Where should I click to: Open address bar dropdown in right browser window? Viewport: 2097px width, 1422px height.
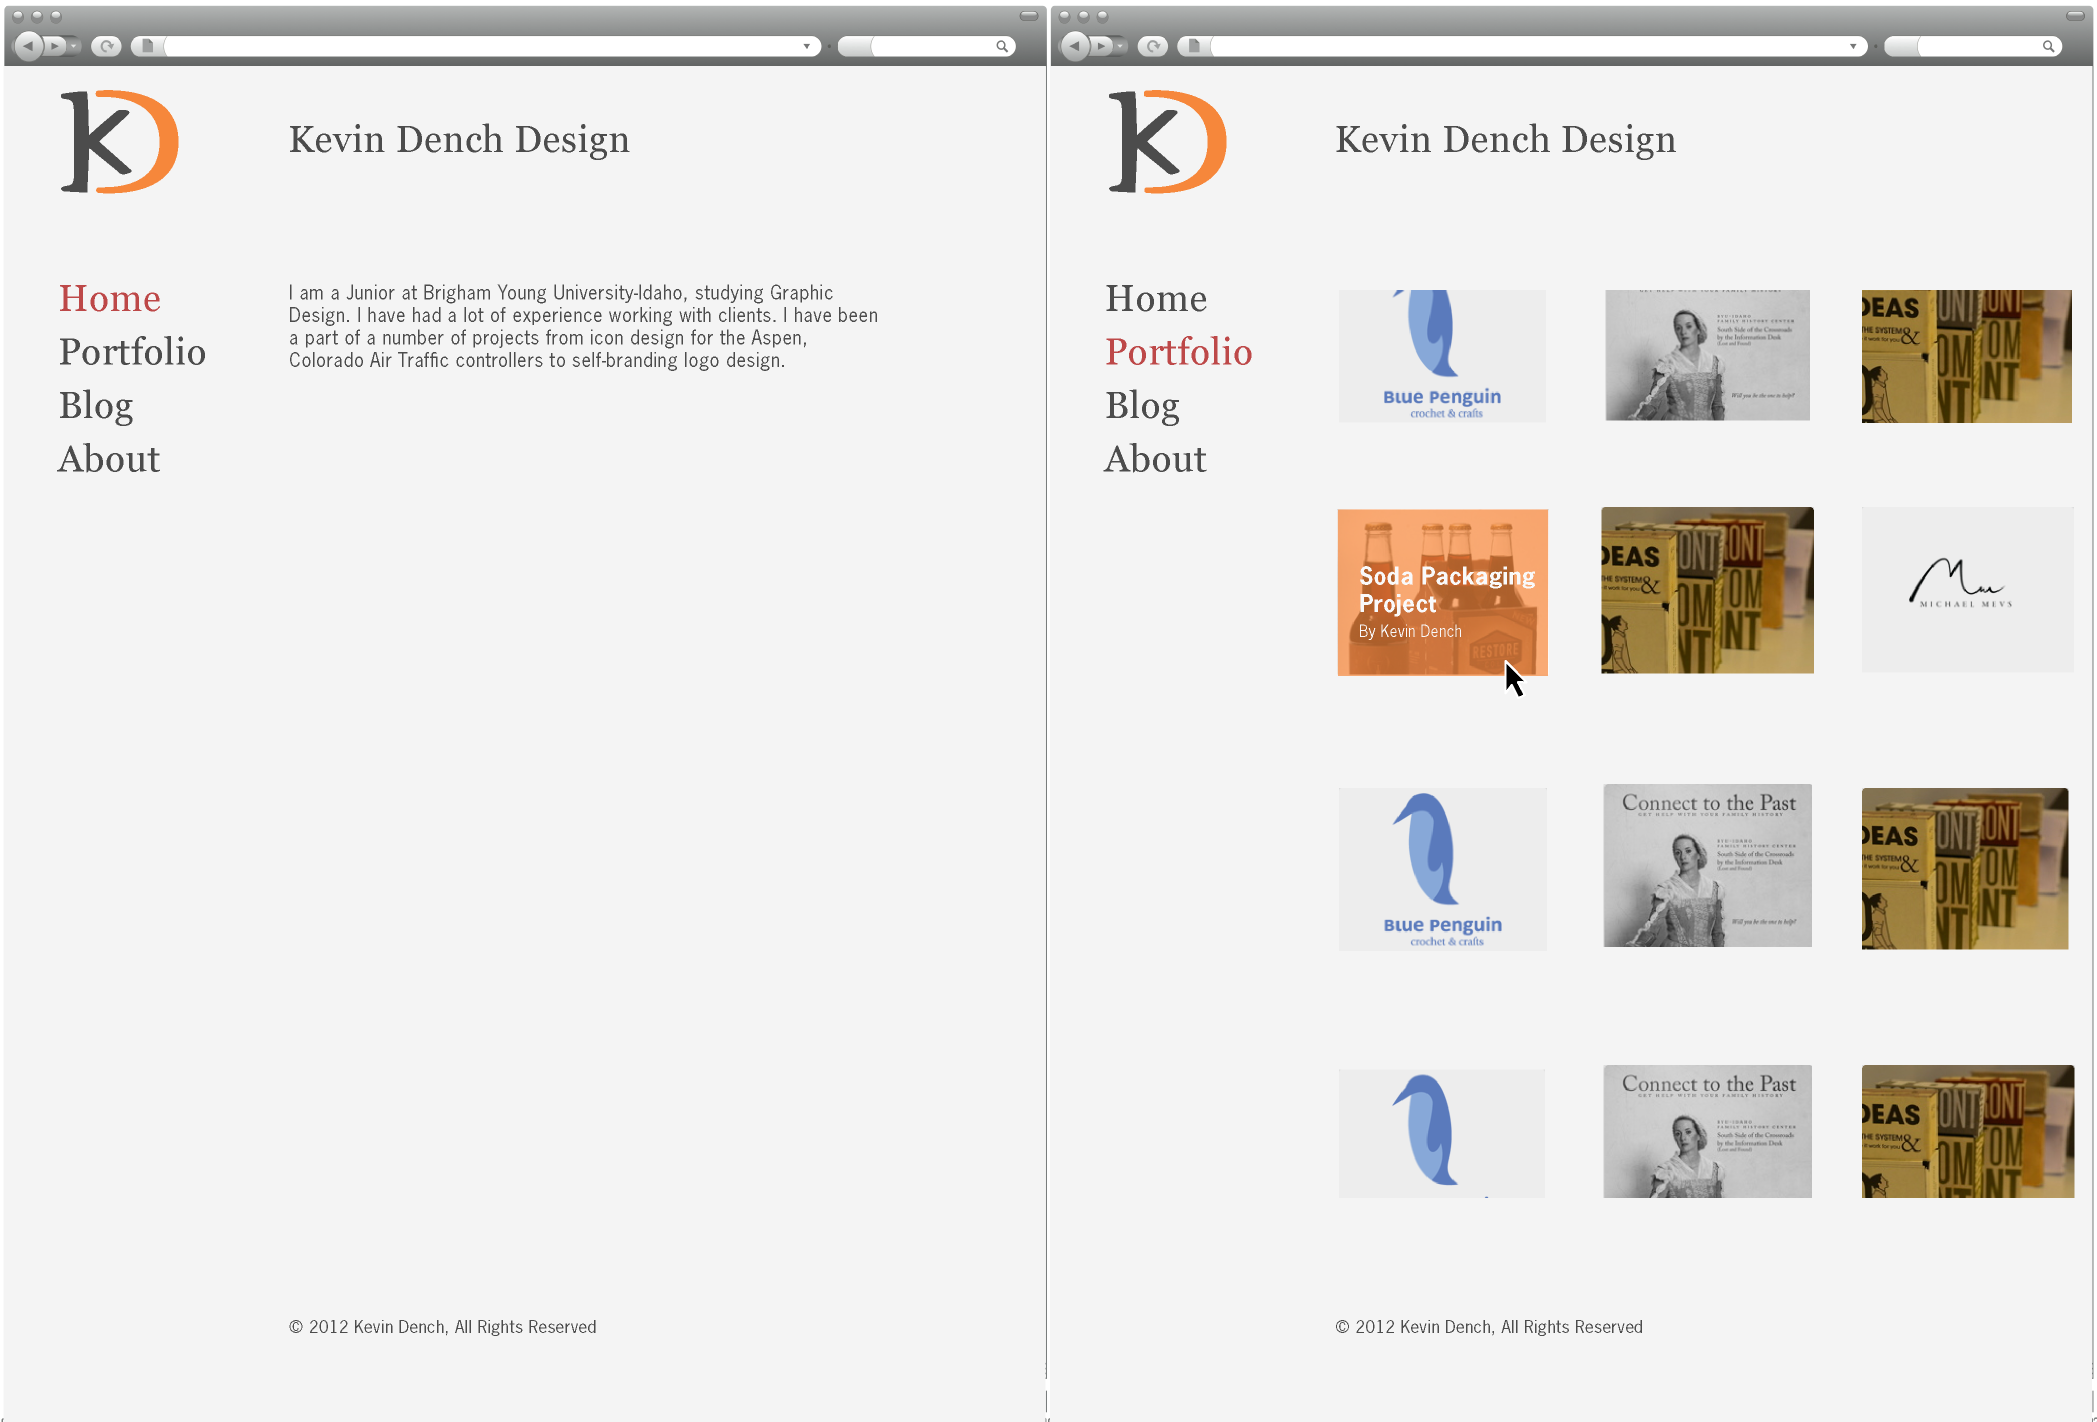coord(1852,46)
